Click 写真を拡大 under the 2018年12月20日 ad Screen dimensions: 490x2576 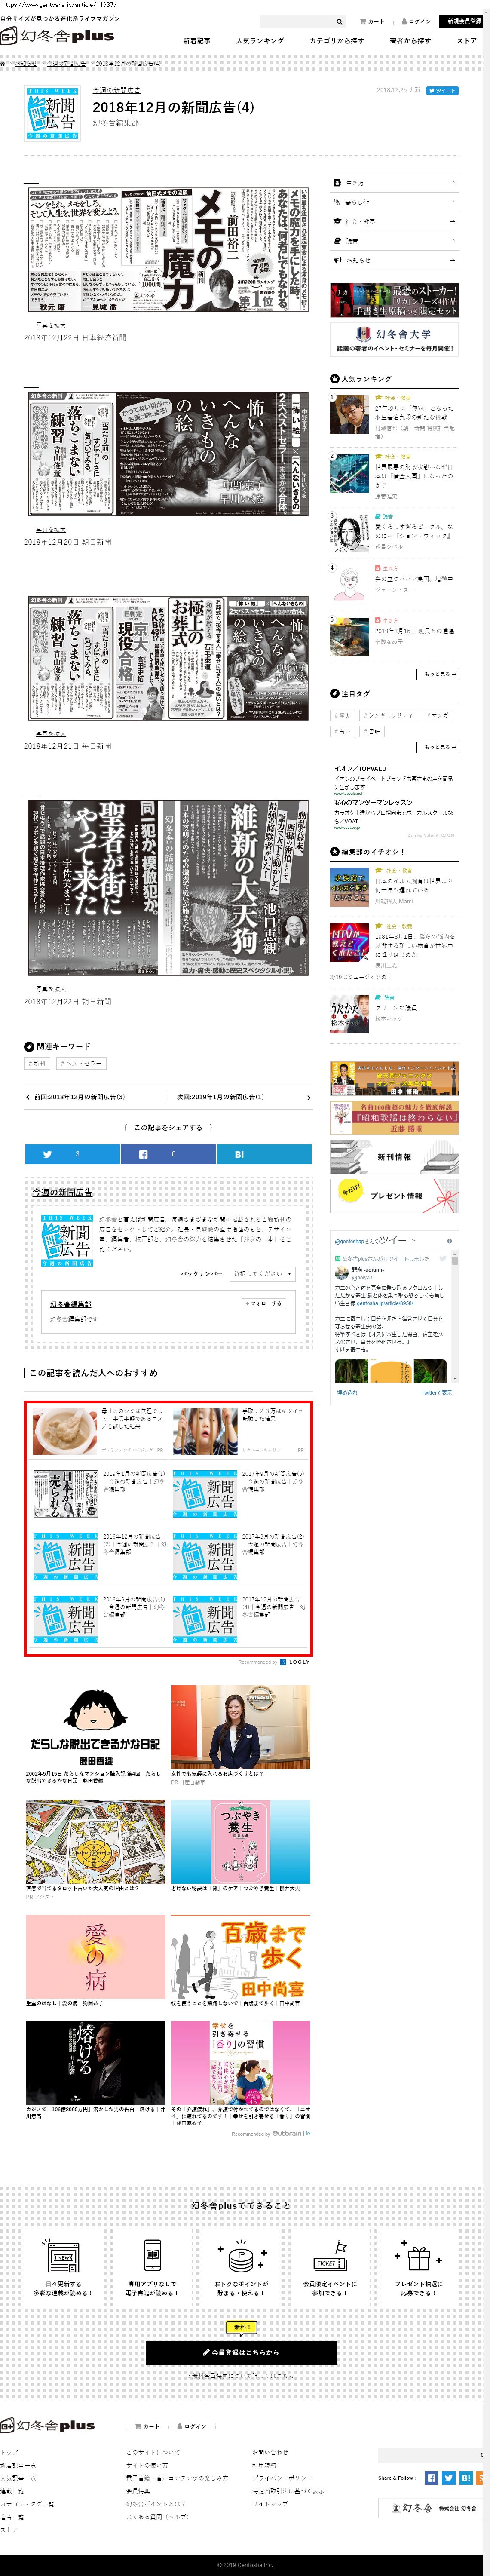click(51, 529)
